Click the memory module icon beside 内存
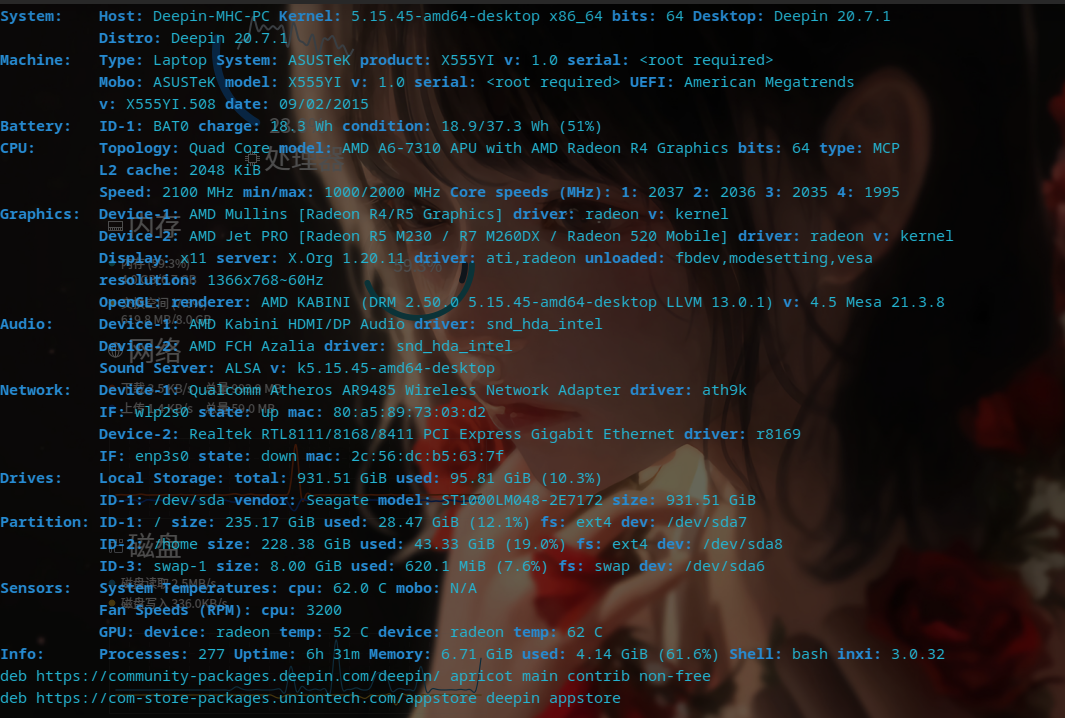Image resolution: width=1065 pixels, height=718 pixels. tap(115, 226)
